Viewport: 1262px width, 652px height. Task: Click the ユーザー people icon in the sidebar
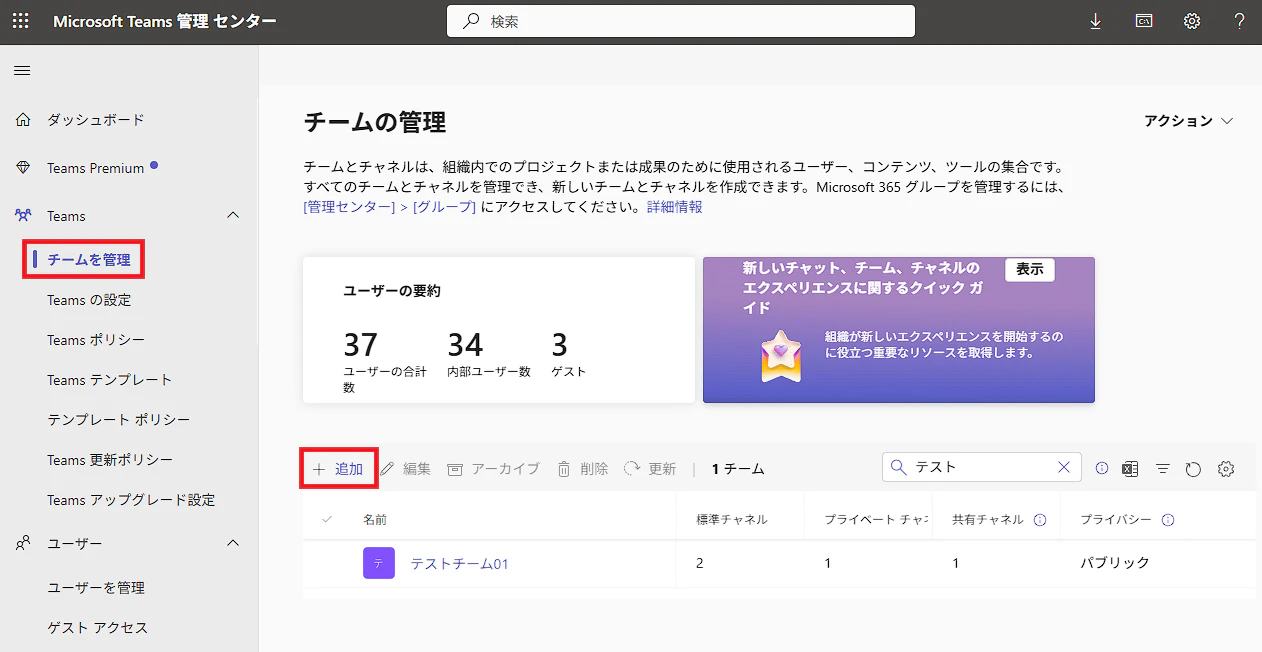(x=23, y=543)
